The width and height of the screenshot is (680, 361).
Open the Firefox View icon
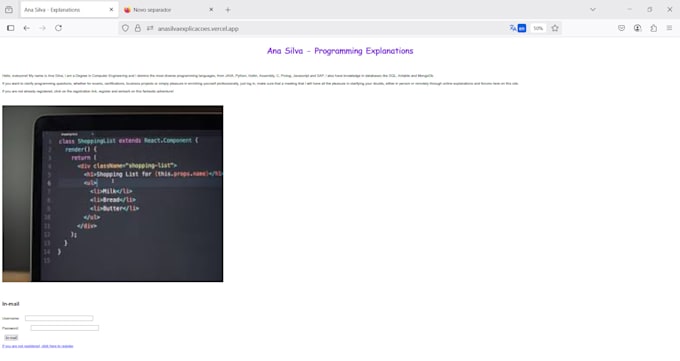coord(9,10)
